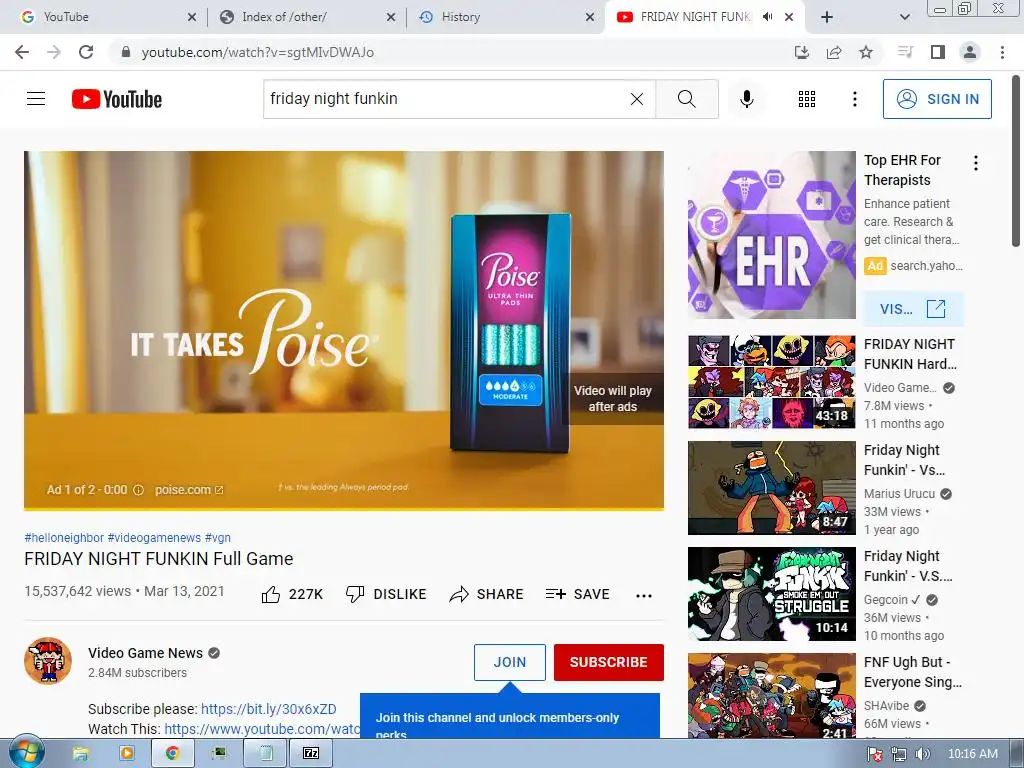Clear the search box text
Viewport: 1024px width, 768px height.
tap(637, 99)
